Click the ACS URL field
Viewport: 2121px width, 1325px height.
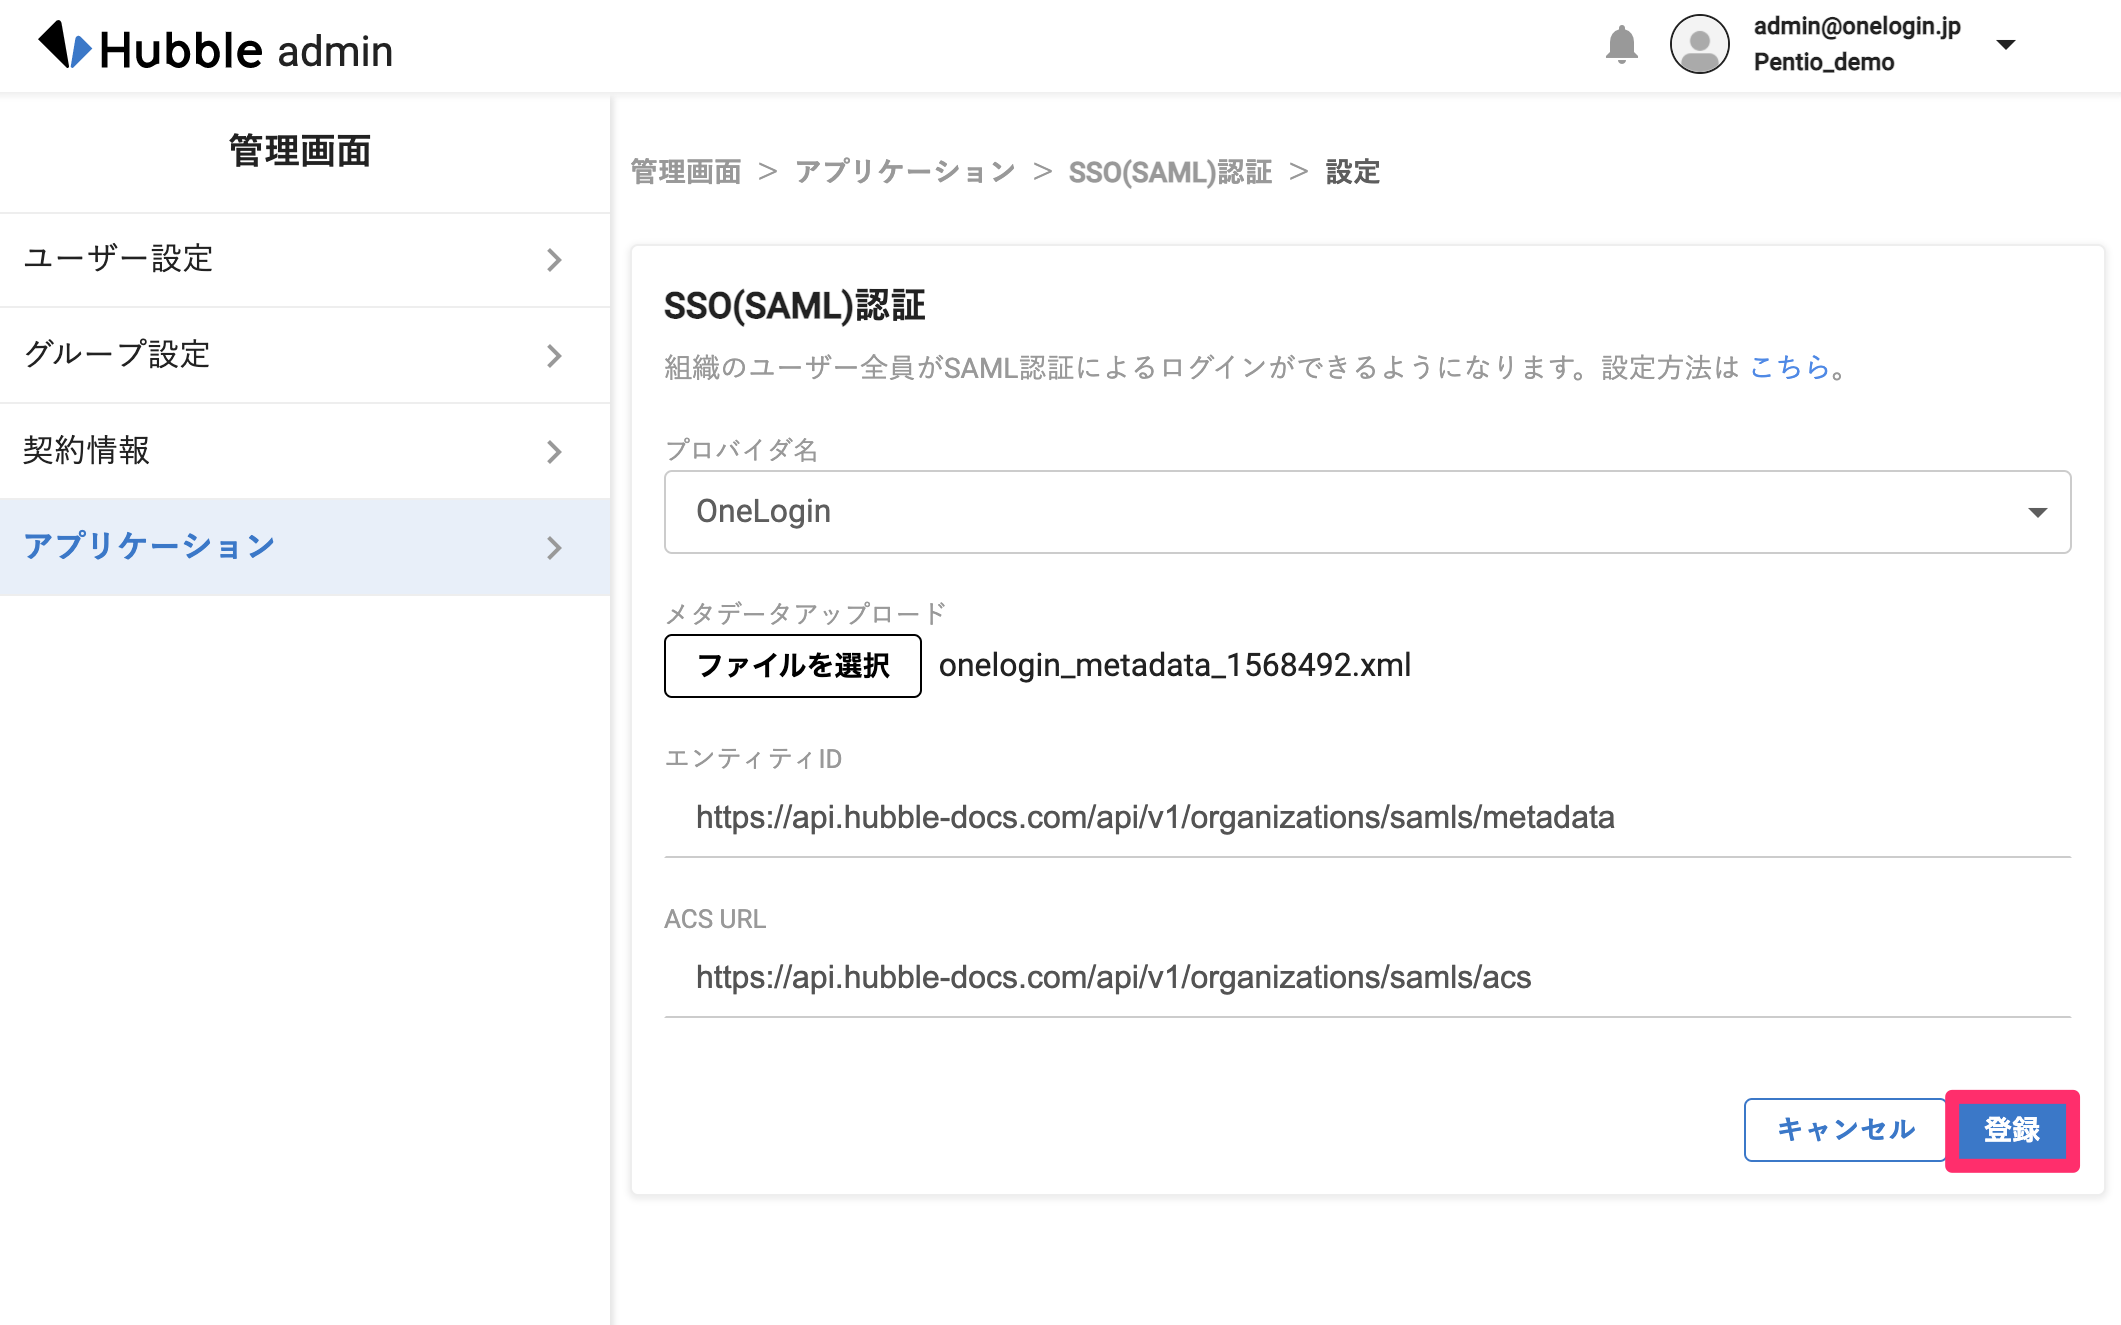[x=1367, y=978]
